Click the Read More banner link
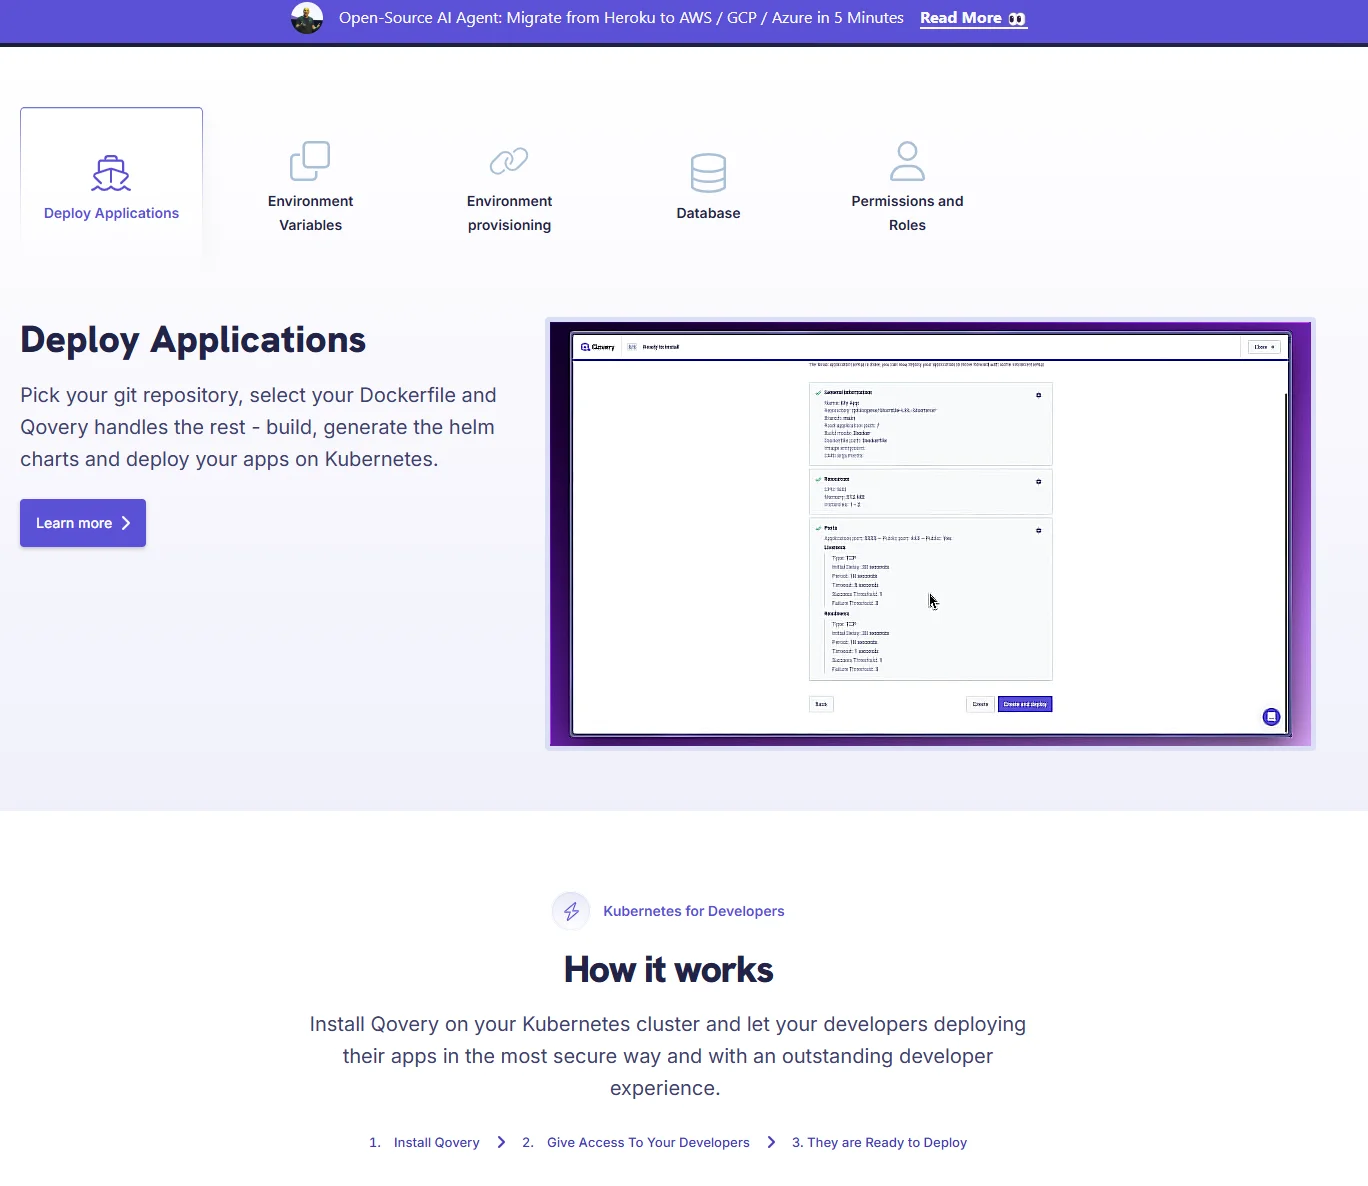The height and width of the screenshot is (1186, 1368). point(973,18)
